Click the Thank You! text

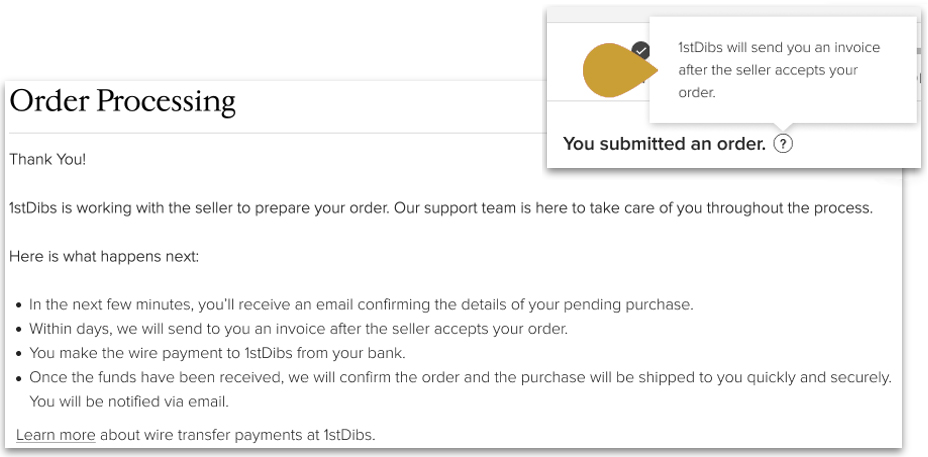coord(48,159)
